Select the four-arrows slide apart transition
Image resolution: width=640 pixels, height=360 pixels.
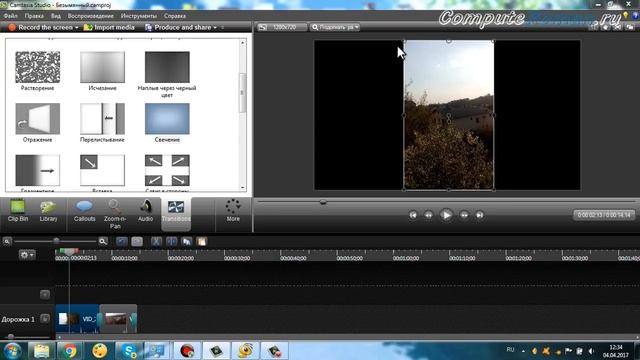[x=167, y=170]
